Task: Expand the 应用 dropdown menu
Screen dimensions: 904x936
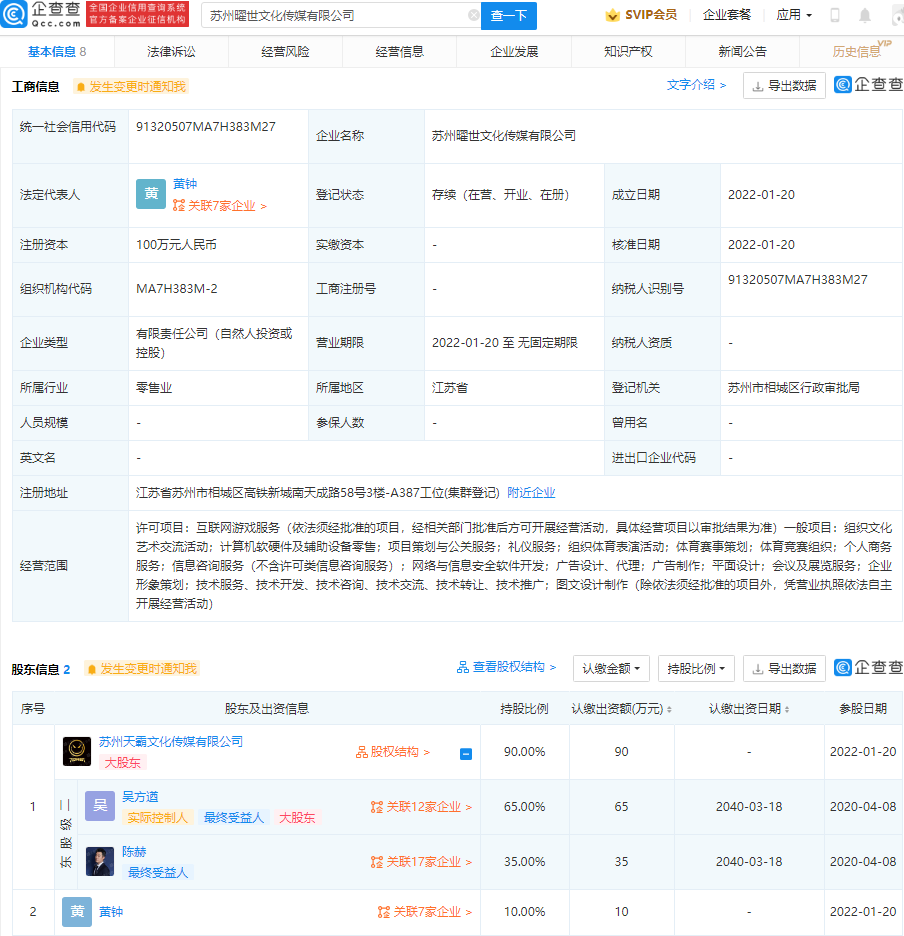Action: point(794,15)
